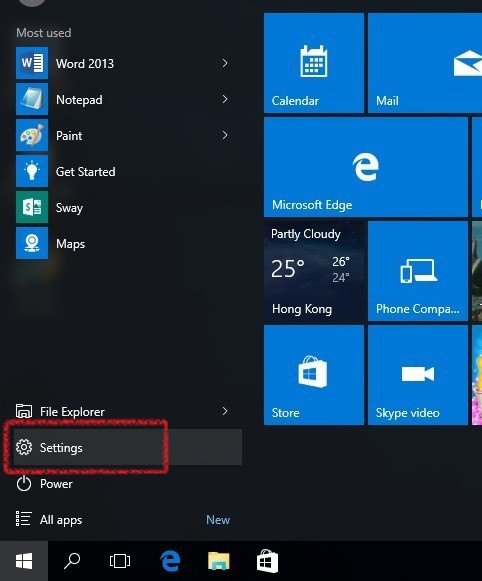Open the photo tile beside Phone Companion
Image resolution: width=482 pixels, height=581 pixels.
coord(477,271)
